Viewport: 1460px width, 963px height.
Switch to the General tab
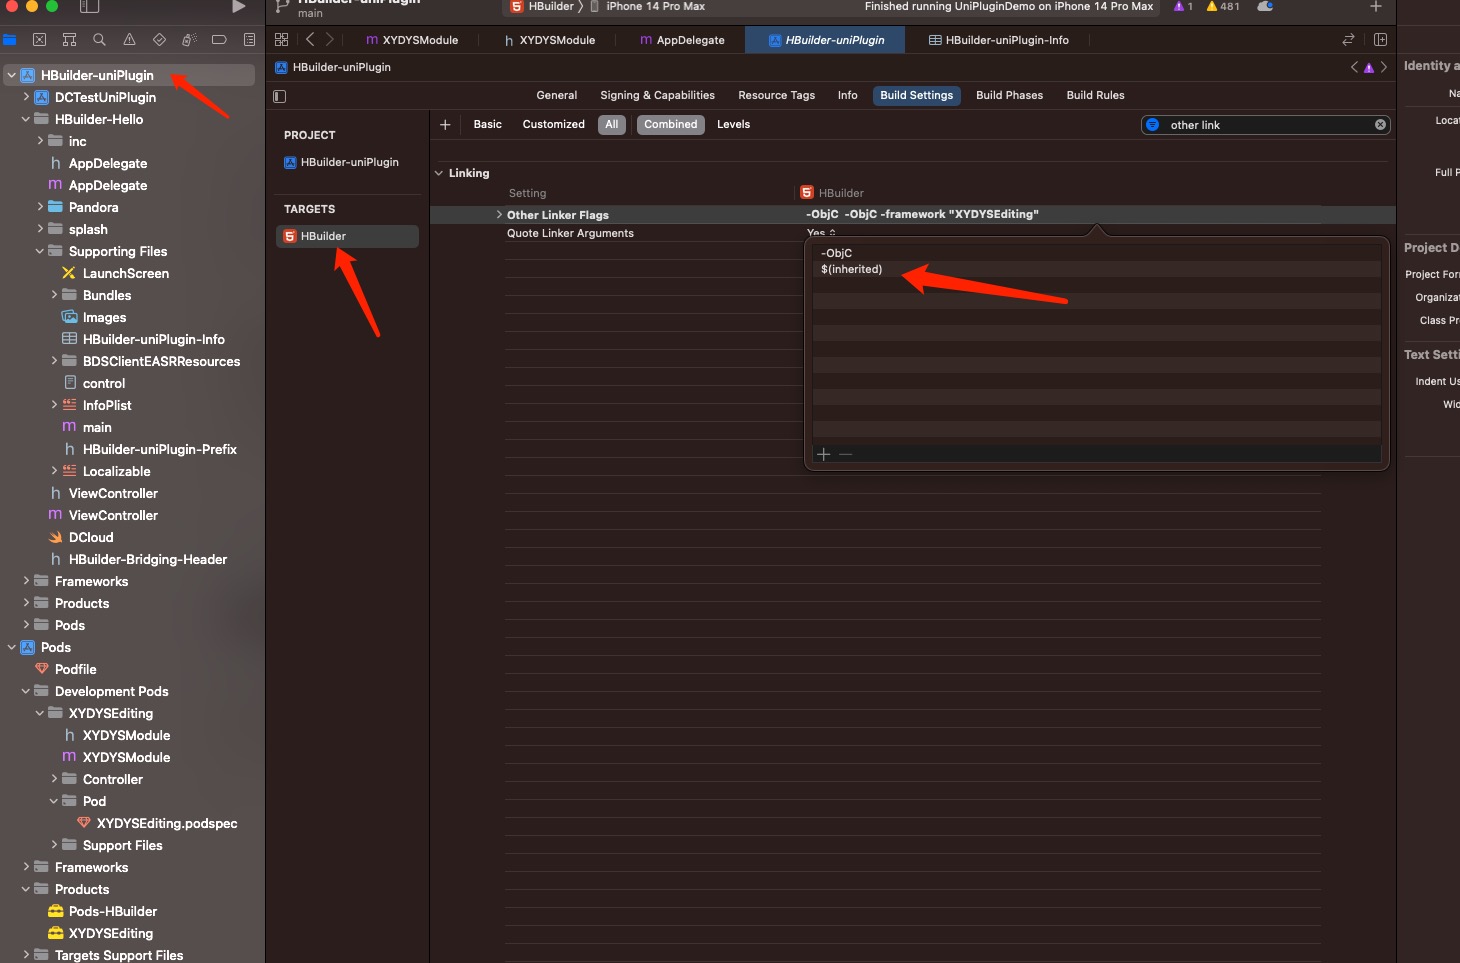pyautogui.click(x=557, y=96)
